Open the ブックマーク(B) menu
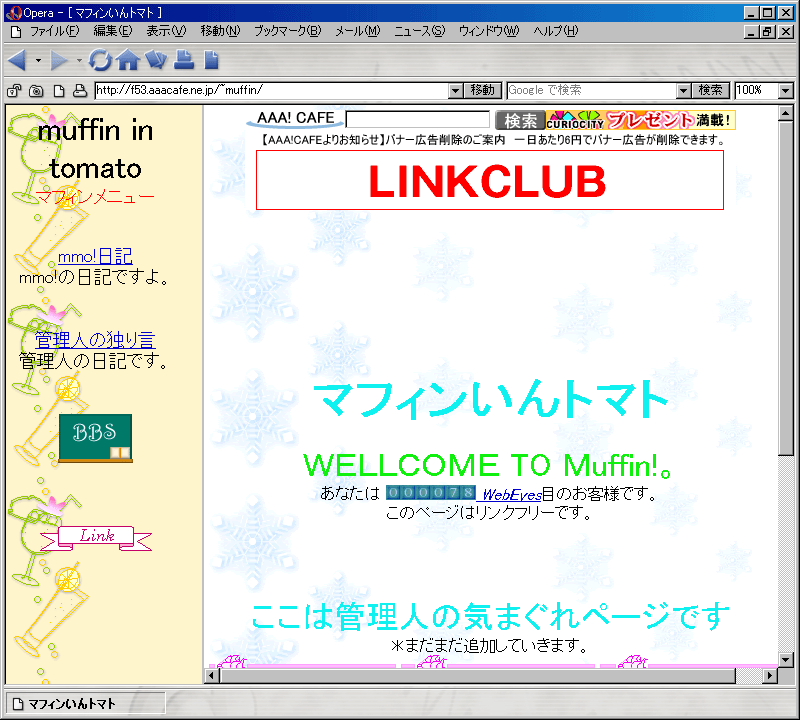 click(x=288, y=32)
